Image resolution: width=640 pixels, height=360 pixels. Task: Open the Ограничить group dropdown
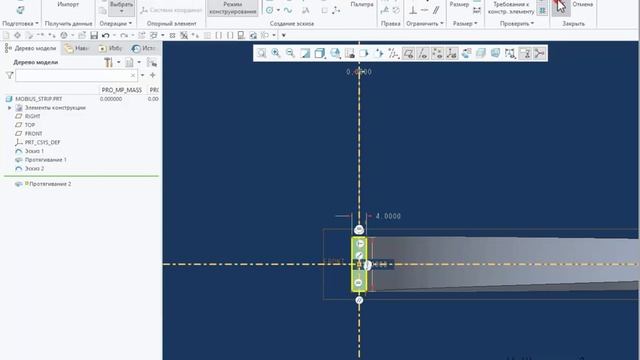[x=424, y=24]
